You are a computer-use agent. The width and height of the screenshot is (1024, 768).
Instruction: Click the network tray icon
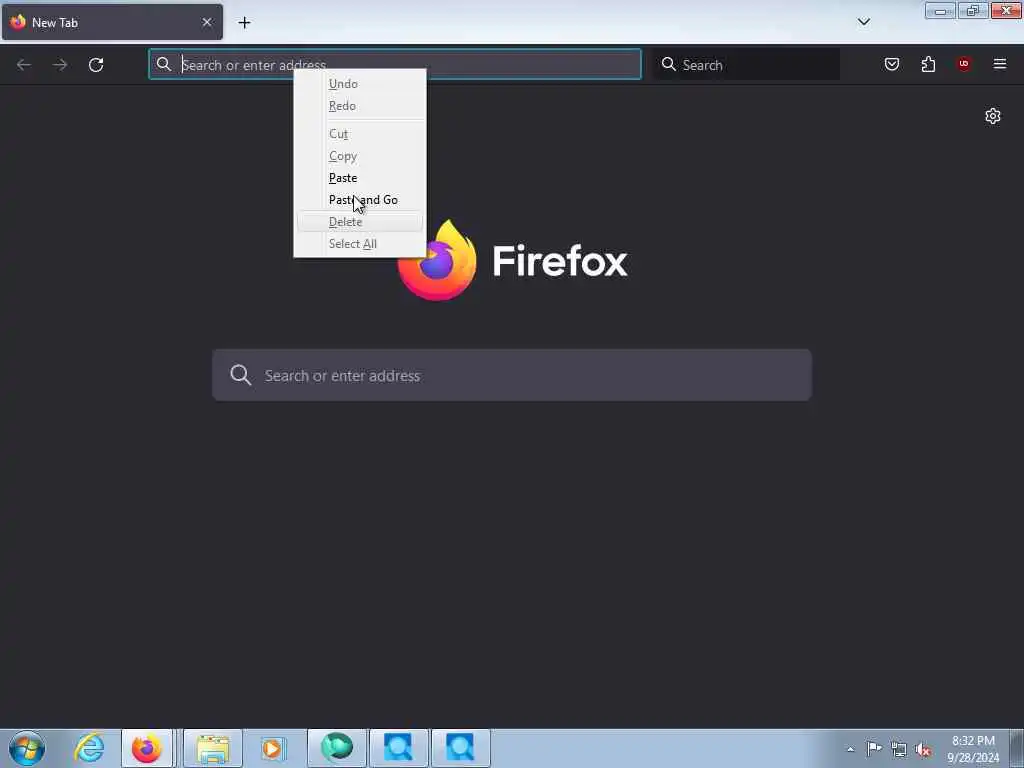[899, 749]
